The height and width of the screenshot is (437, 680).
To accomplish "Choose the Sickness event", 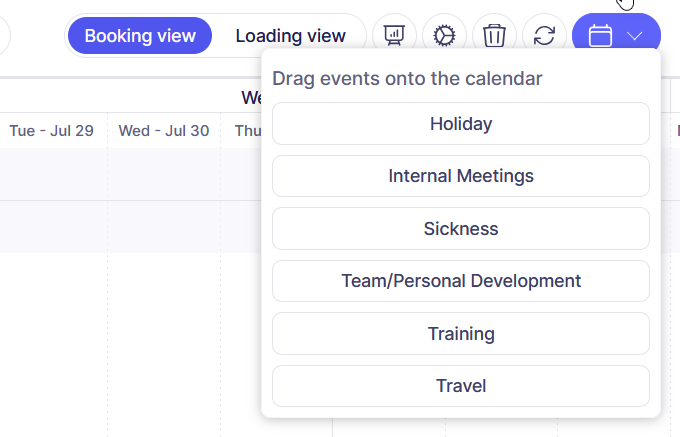I will point(461,229).
